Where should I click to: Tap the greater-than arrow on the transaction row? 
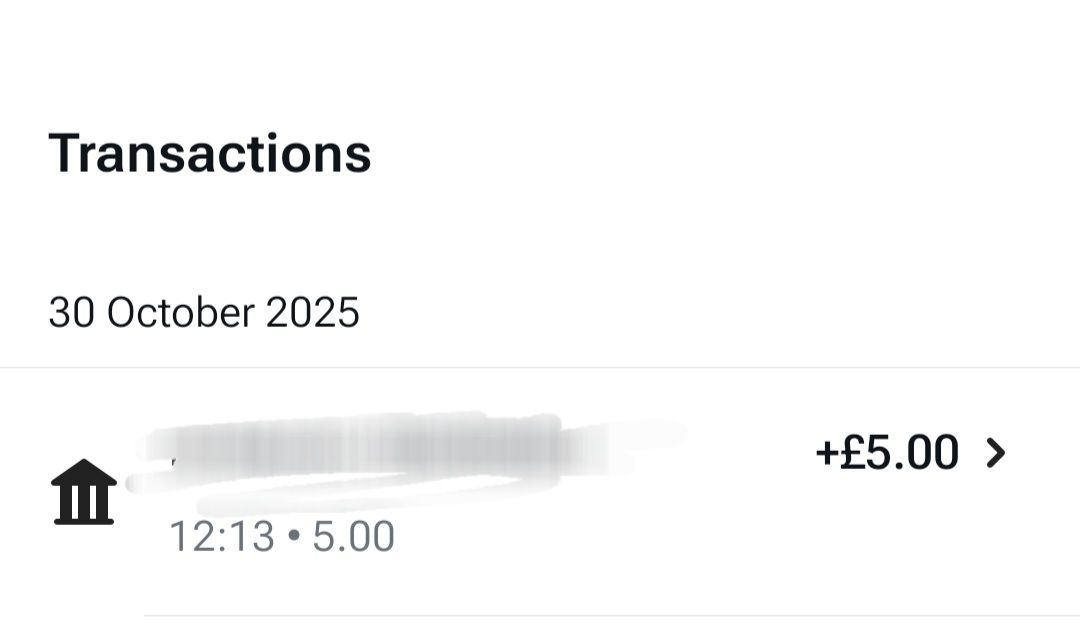[x=996, y=453]
